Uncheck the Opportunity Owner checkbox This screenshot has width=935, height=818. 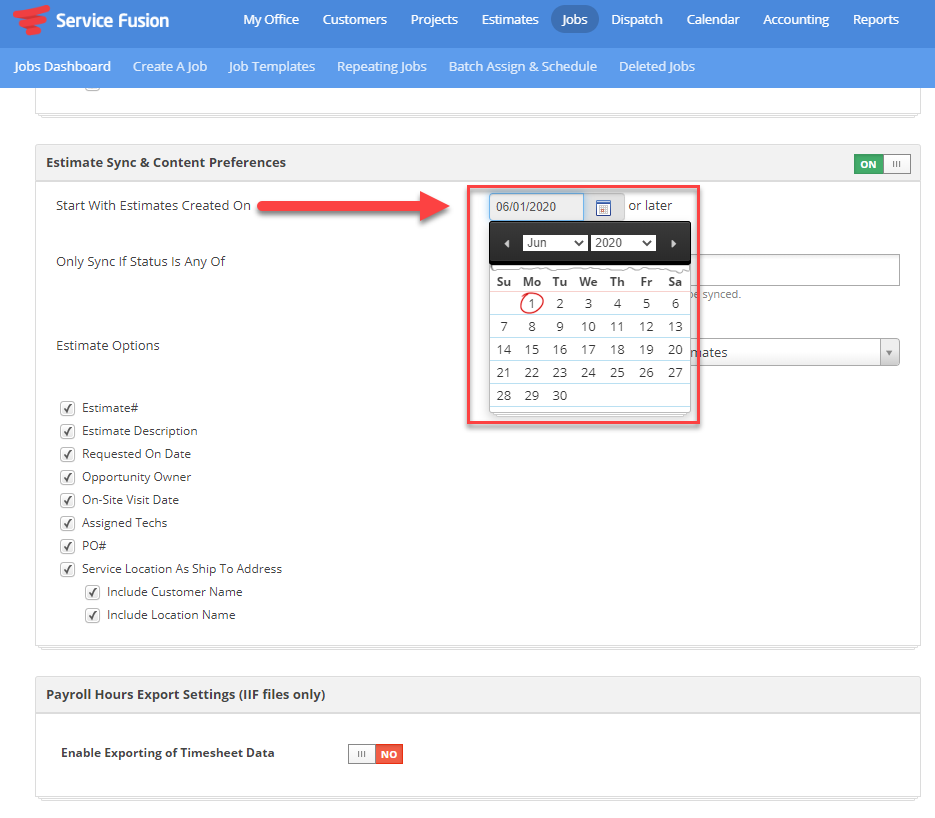pyautogui.click(x=68, y=477)
